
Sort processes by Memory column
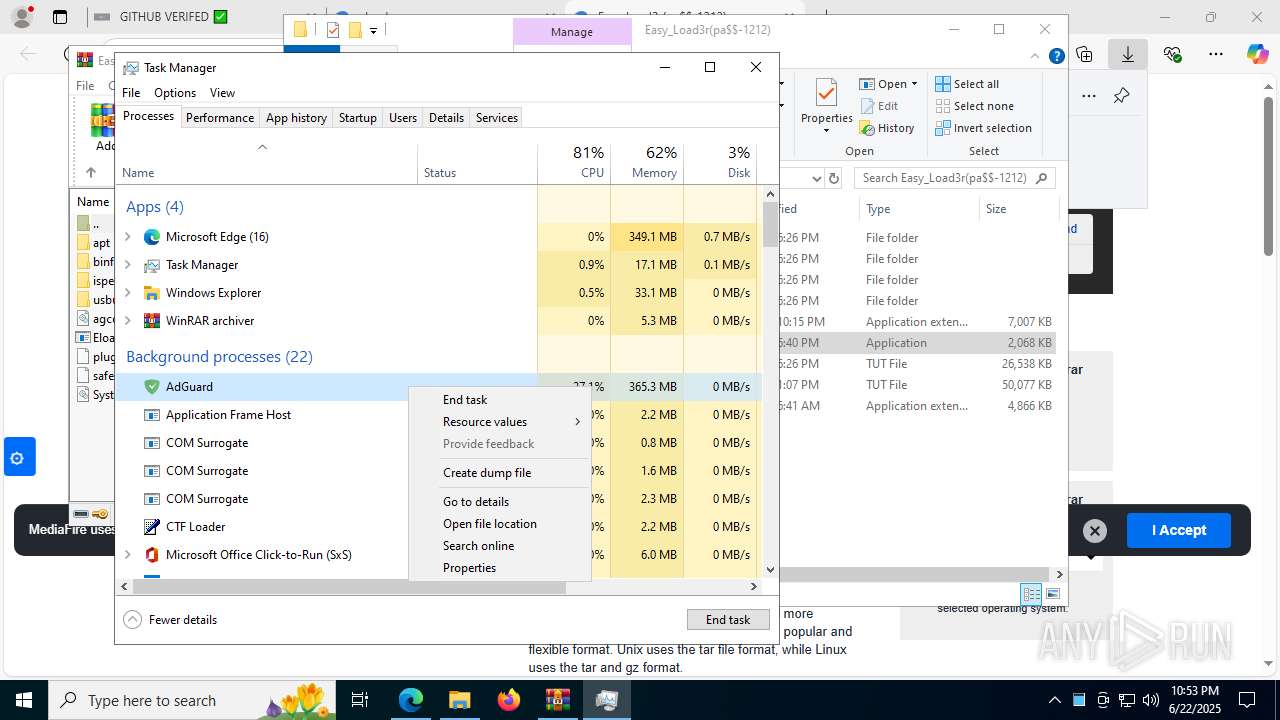647,163
